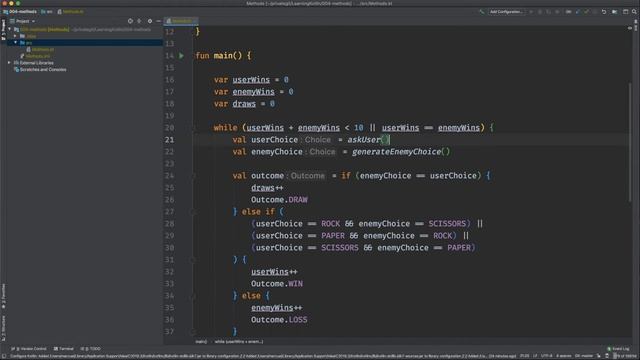Viewport: 640px width, 360px height.
Task: Toggle the TODO tool window
Action: pyautogui.click(x=90, y=349)
